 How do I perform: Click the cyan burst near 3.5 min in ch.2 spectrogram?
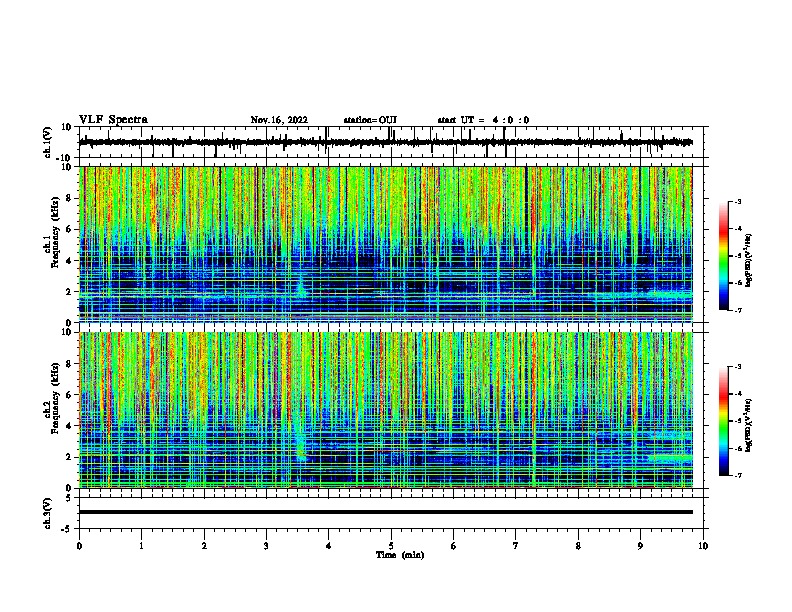[300, 439]
